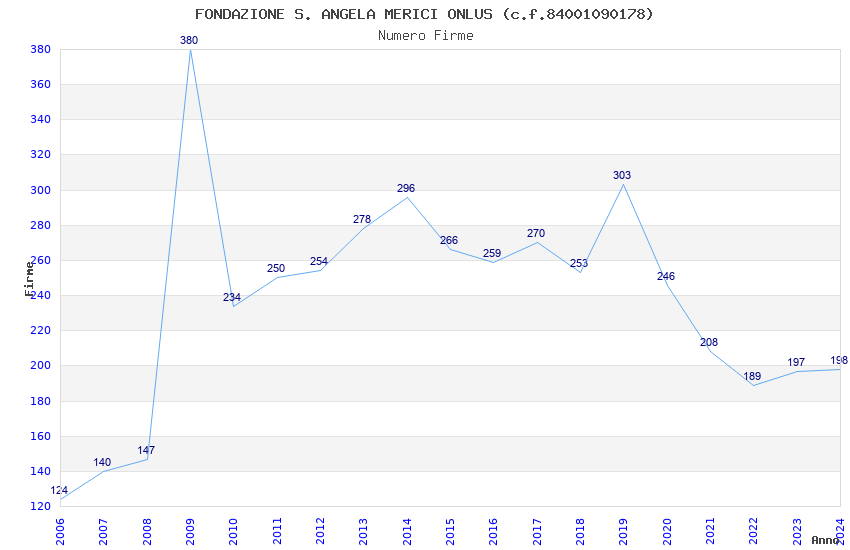
Task: Select the x-axis year 2015
Action: (450, 532)
